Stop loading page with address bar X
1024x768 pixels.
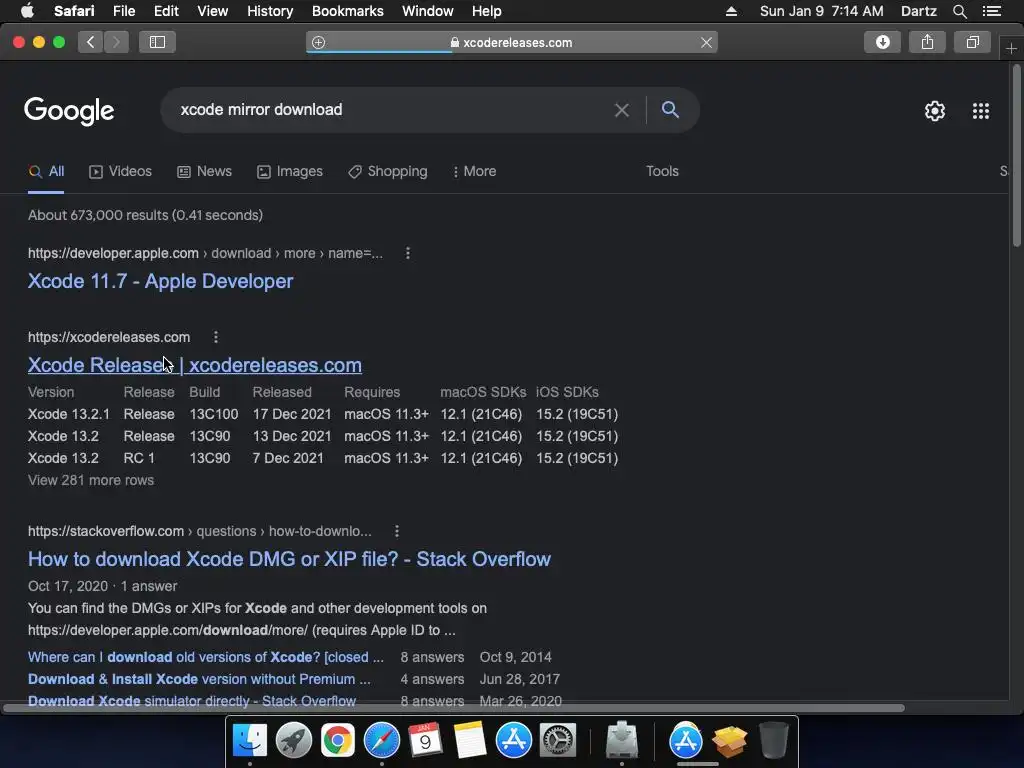coord(706,42)
